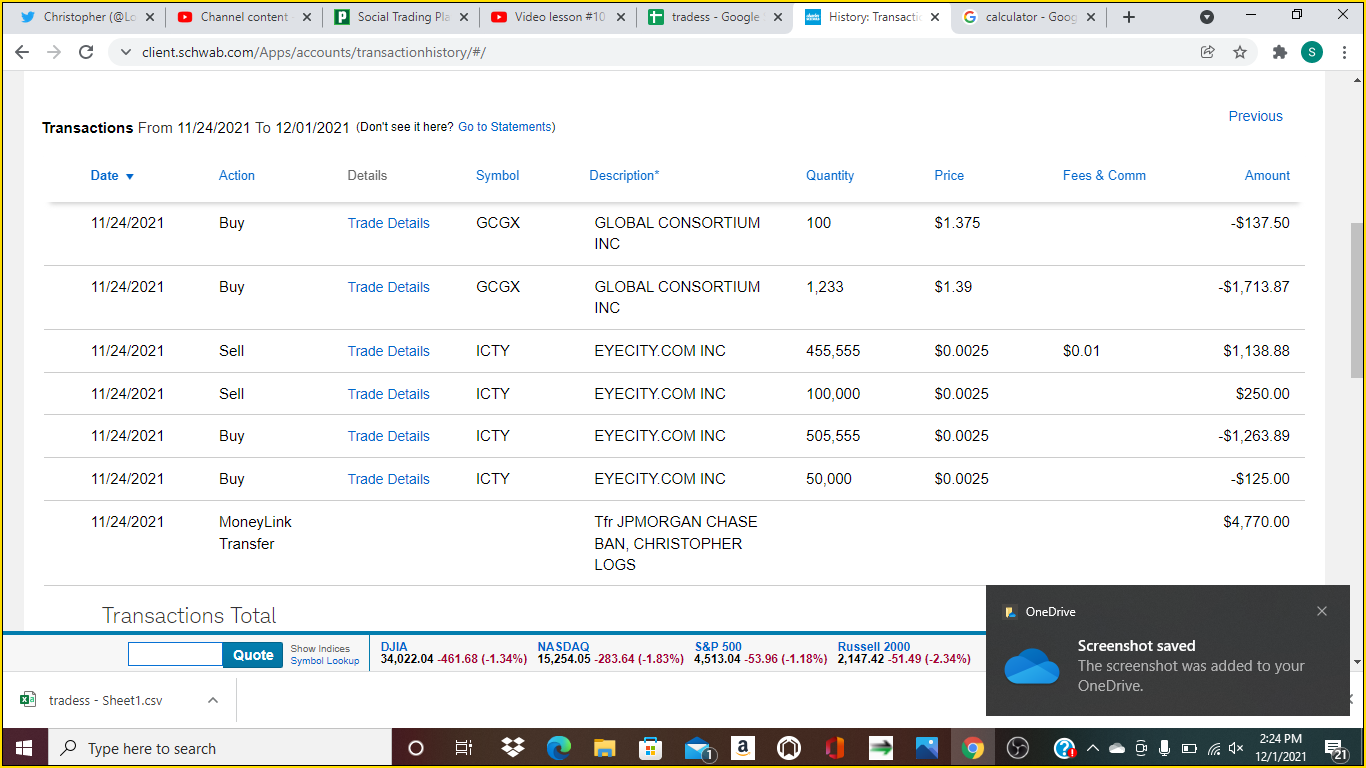
Task: Switch to Social Trading Platform tab
Action: point(401,17)
